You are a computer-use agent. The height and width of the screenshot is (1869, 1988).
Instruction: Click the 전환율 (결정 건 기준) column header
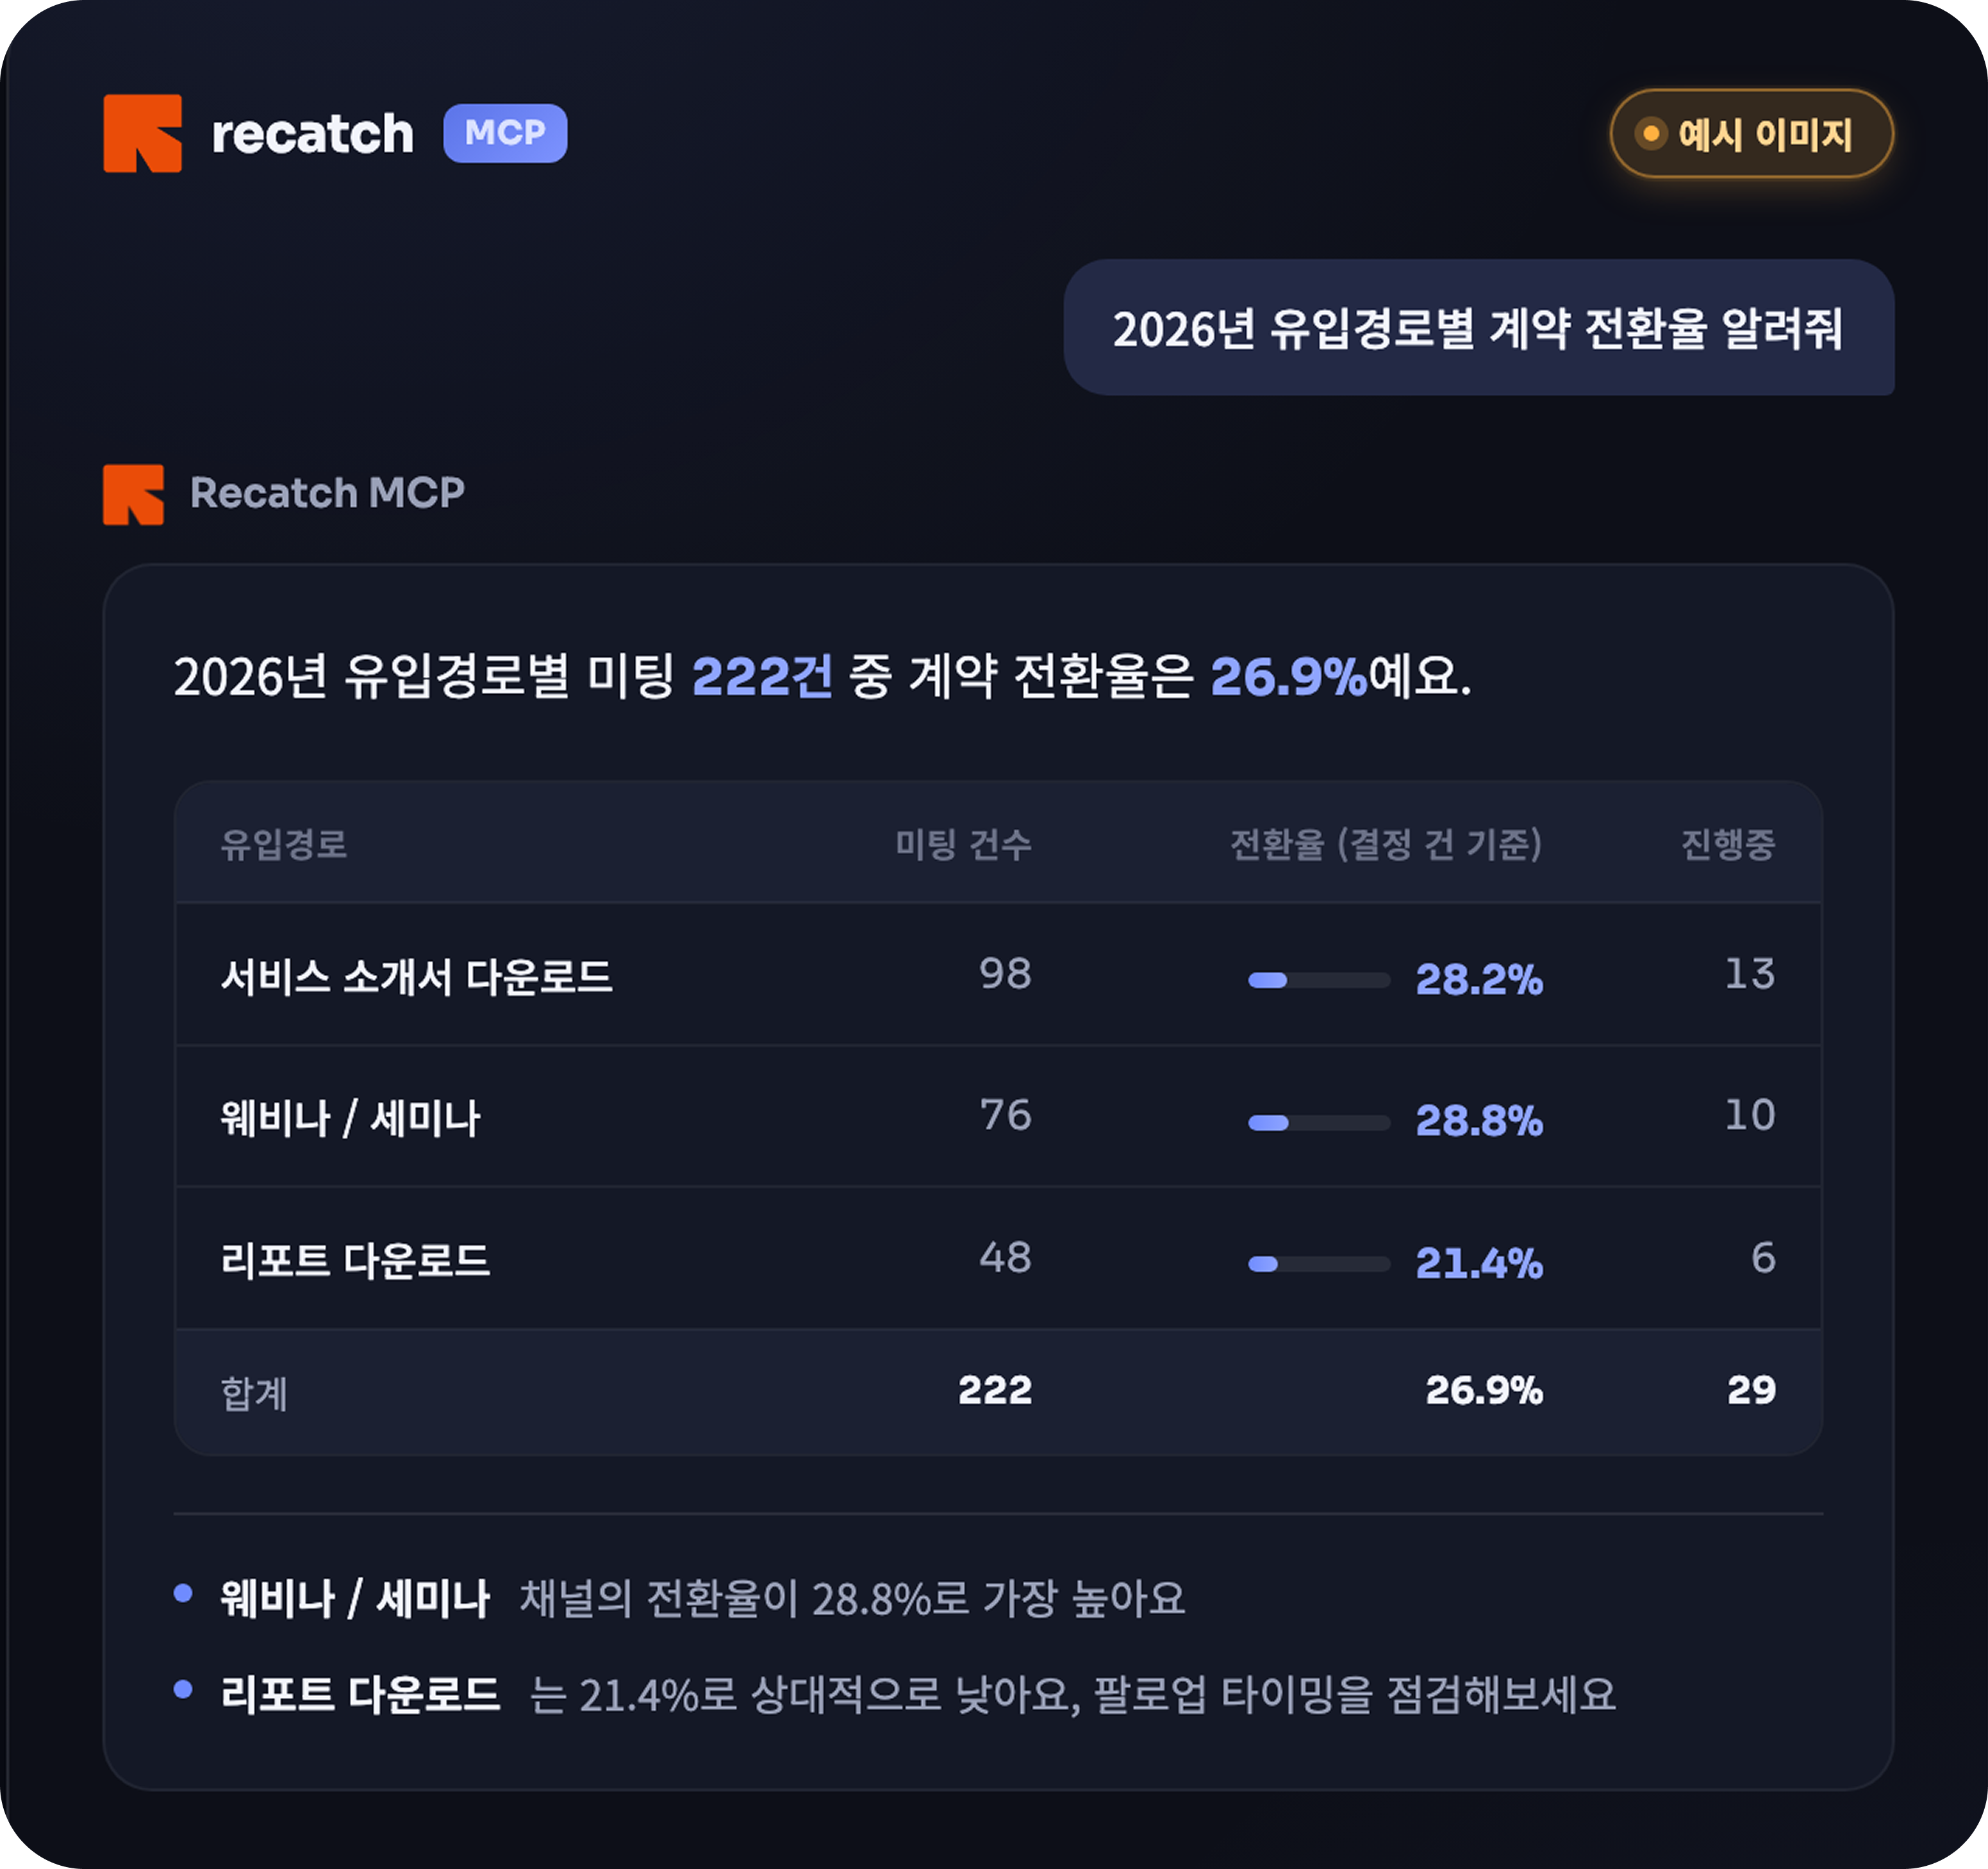[x=1386, y=845]
